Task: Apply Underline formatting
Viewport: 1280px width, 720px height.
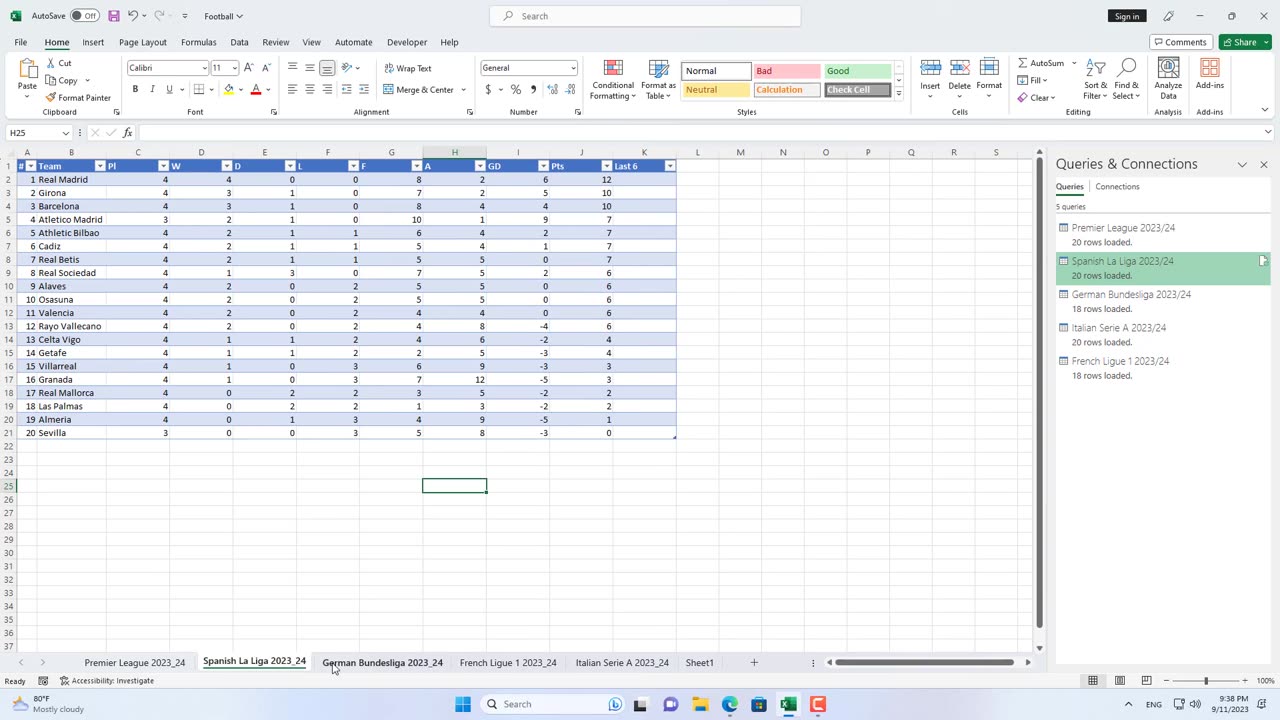Action: pyautogui.click(x=169, y=89)
